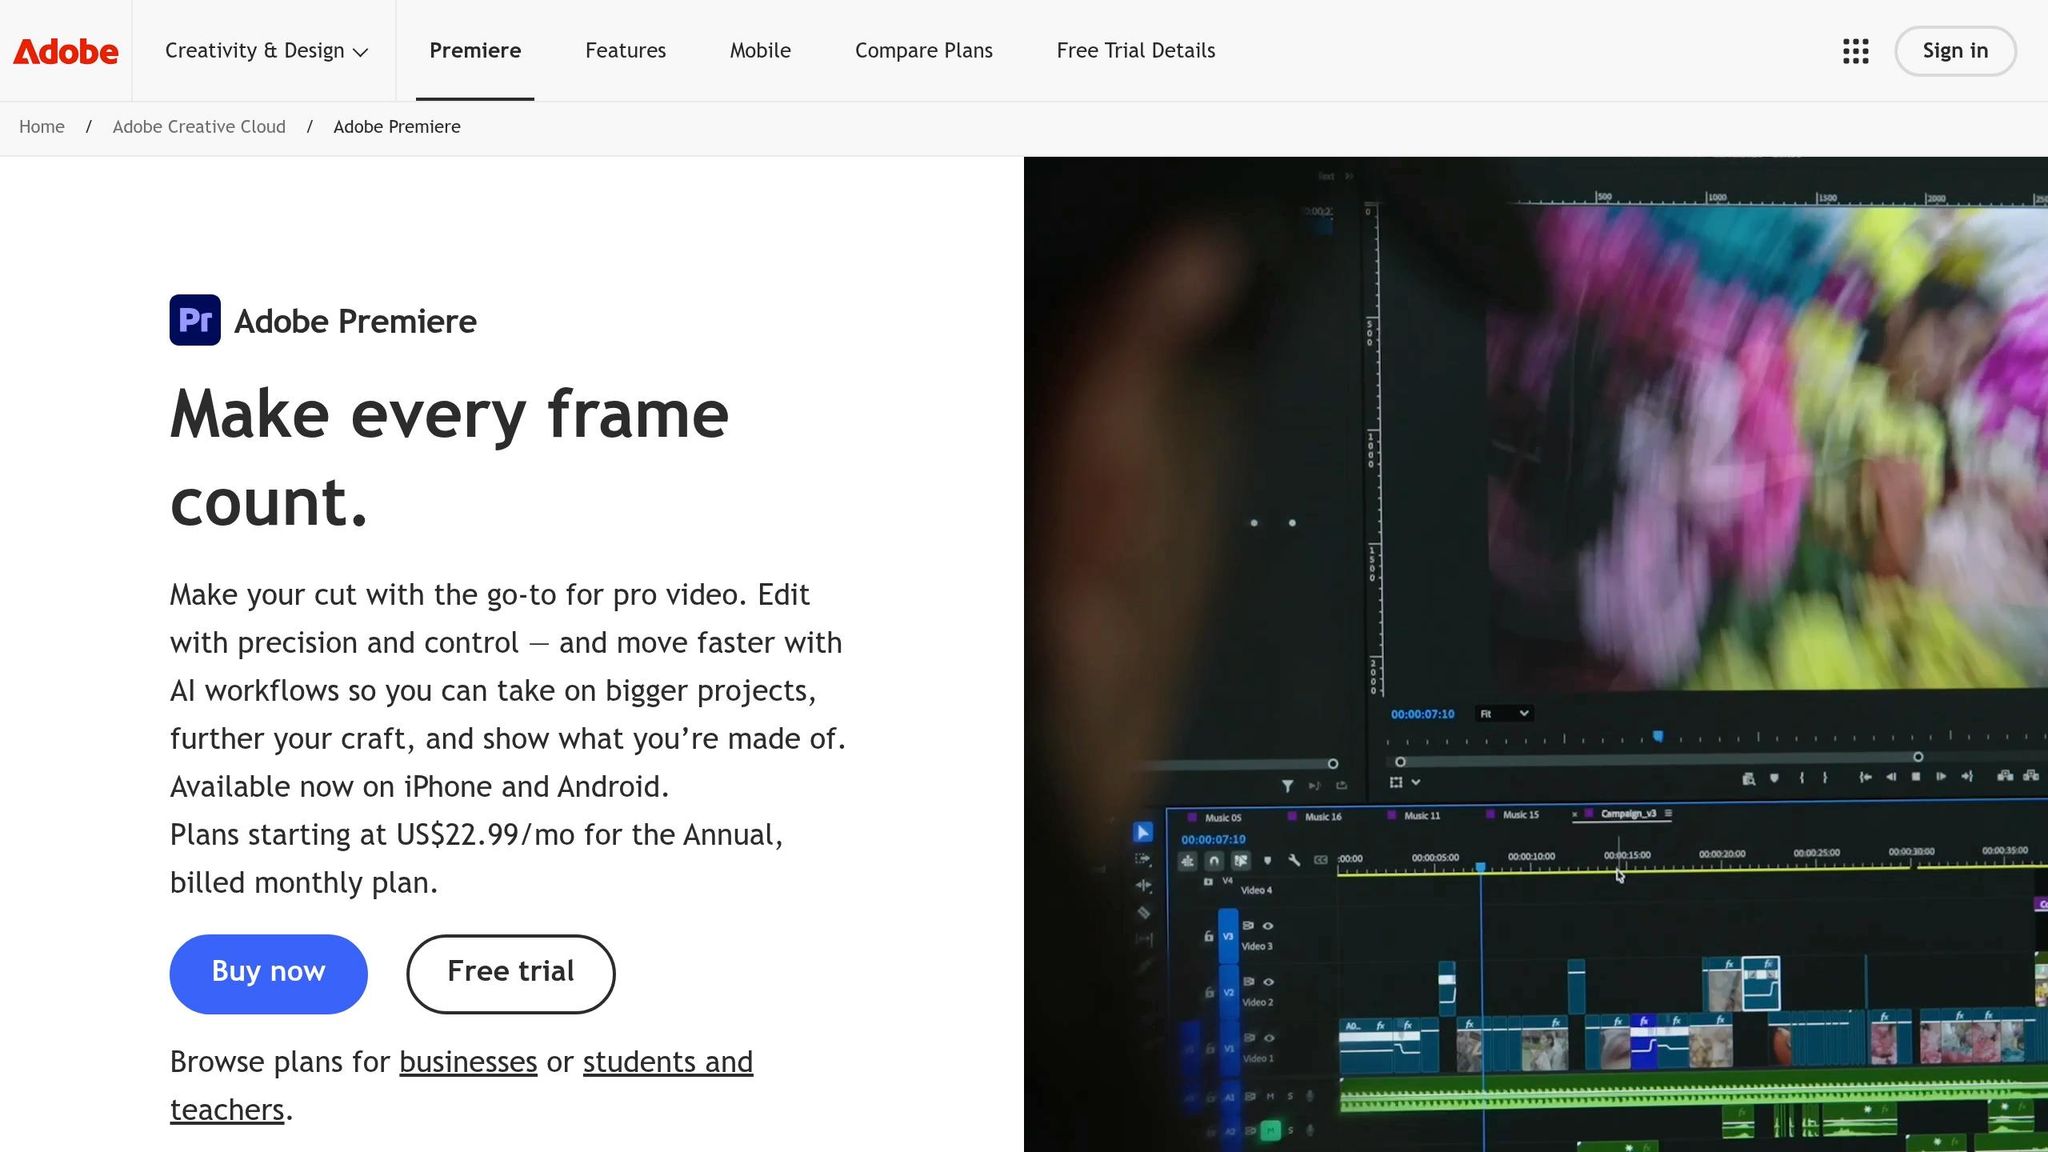Click the Adobe Premiere breadcrumb text
Screen dimensions: 2048x1152
point(397,127)
